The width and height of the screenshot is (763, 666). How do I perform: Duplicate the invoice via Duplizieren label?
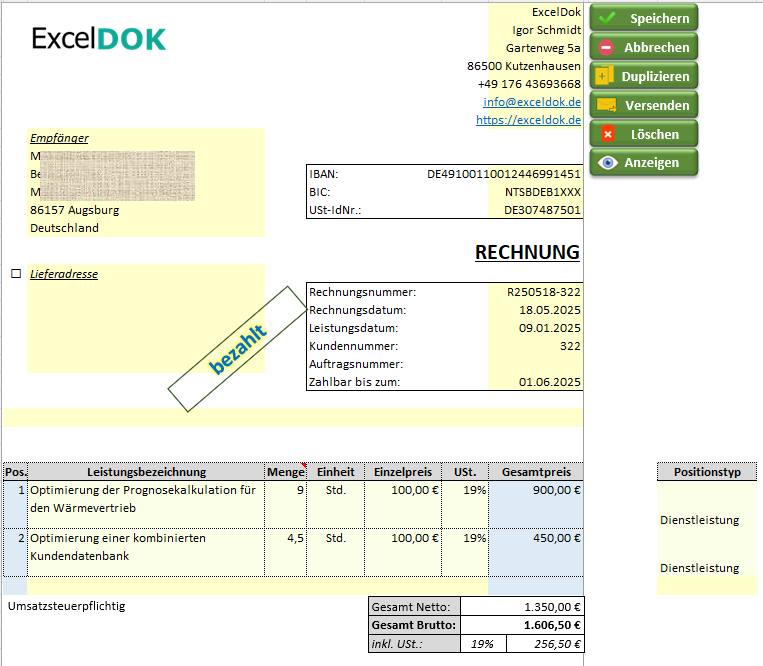click(655, 76)
